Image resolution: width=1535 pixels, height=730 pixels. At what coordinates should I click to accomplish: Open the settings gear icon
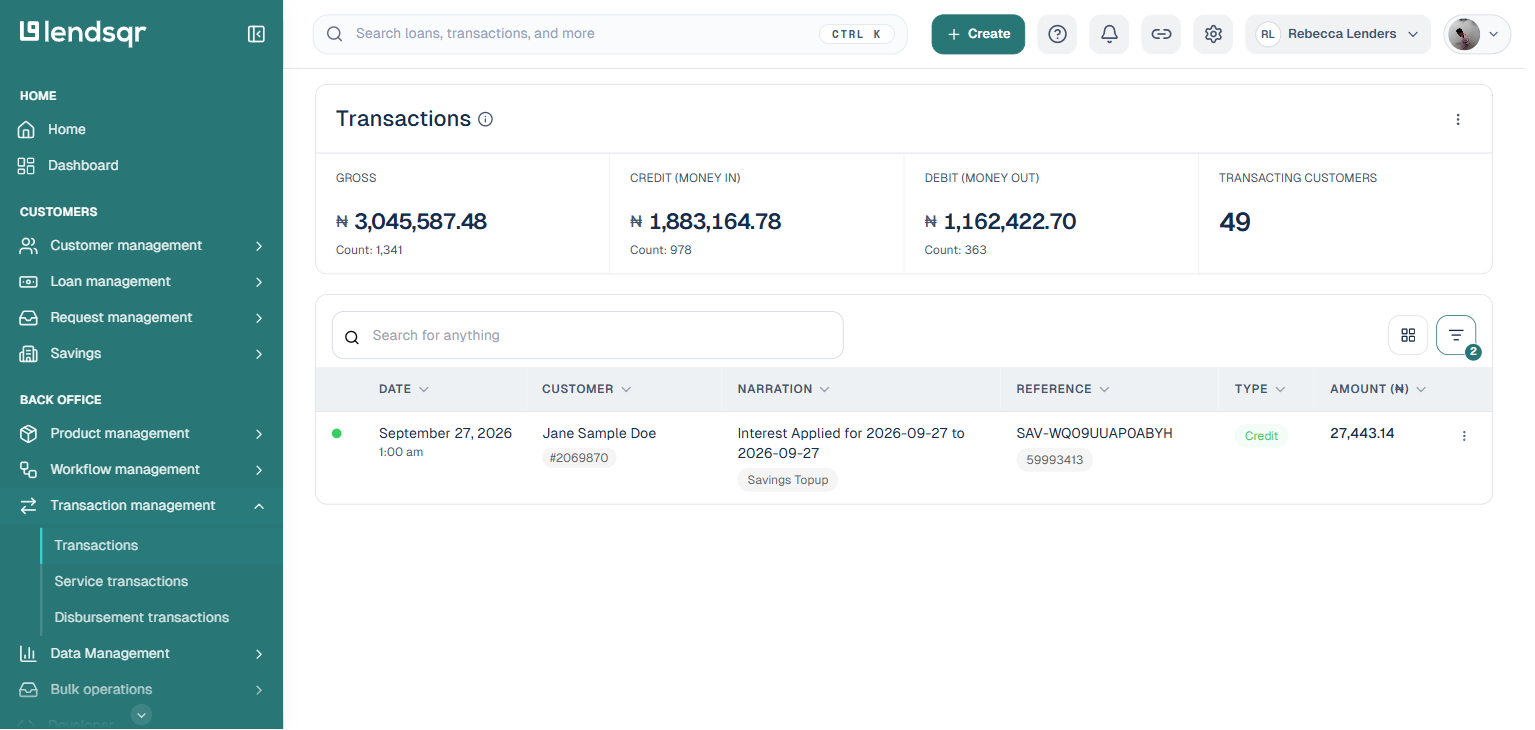click(1213, 34)
